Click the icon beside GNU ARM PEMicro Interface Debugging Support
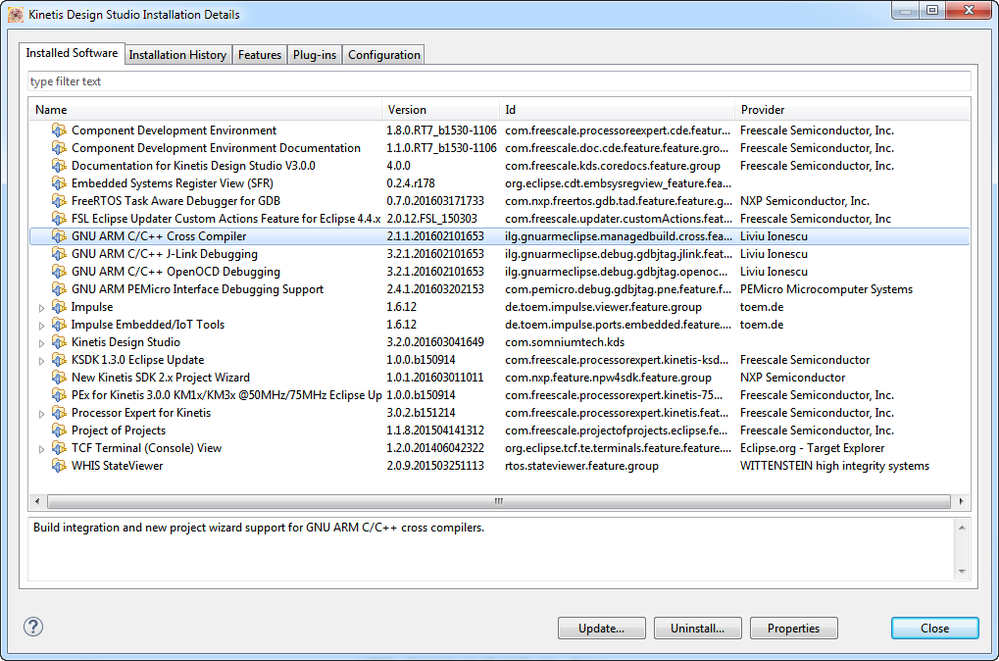The image size is (999, 661). (59, 289)
